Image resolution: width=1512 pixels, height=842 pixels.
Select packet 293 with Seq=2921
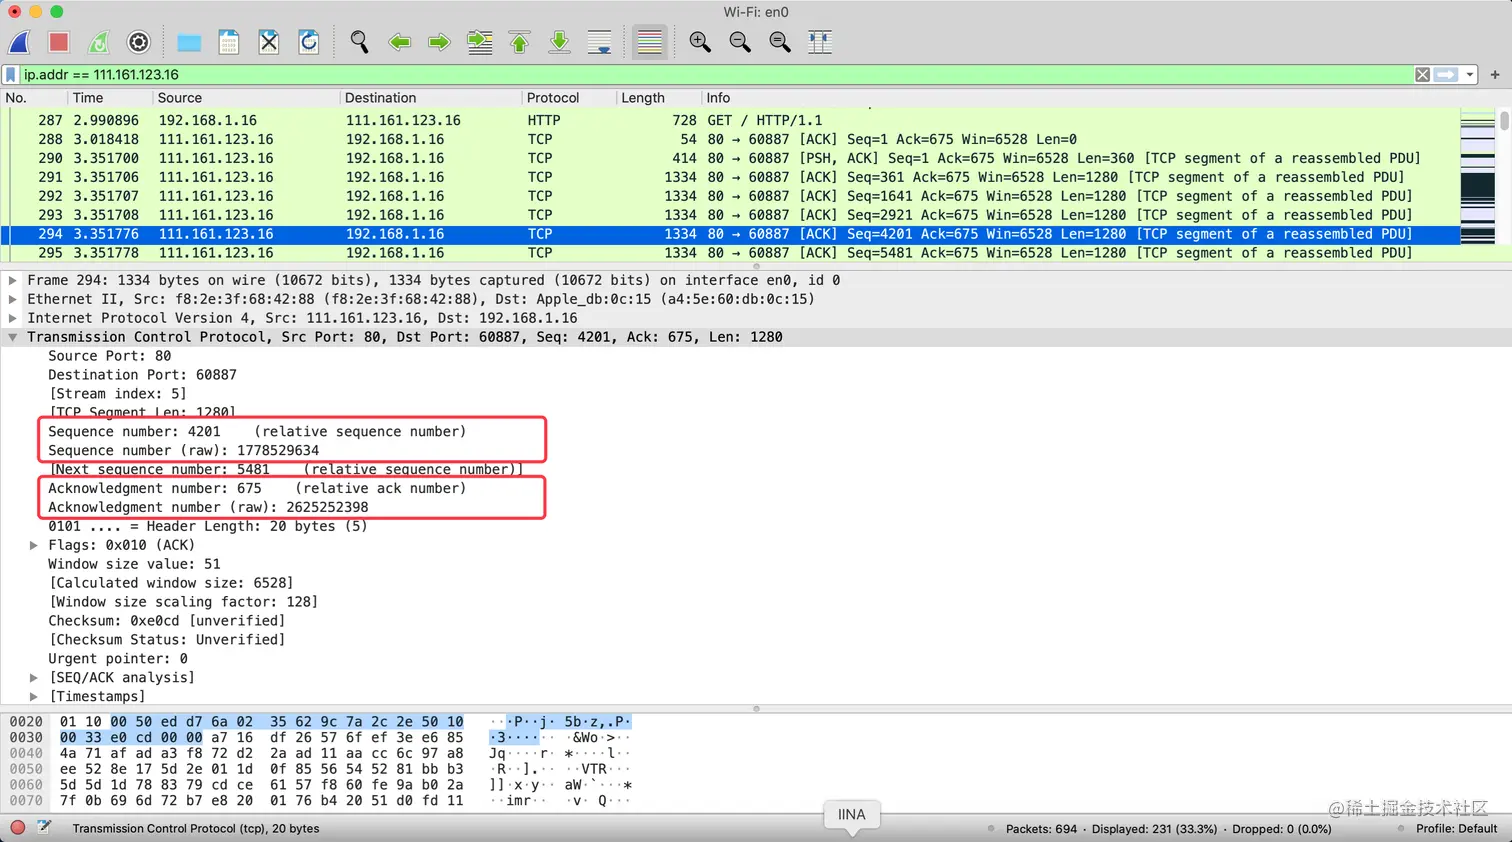730,215
